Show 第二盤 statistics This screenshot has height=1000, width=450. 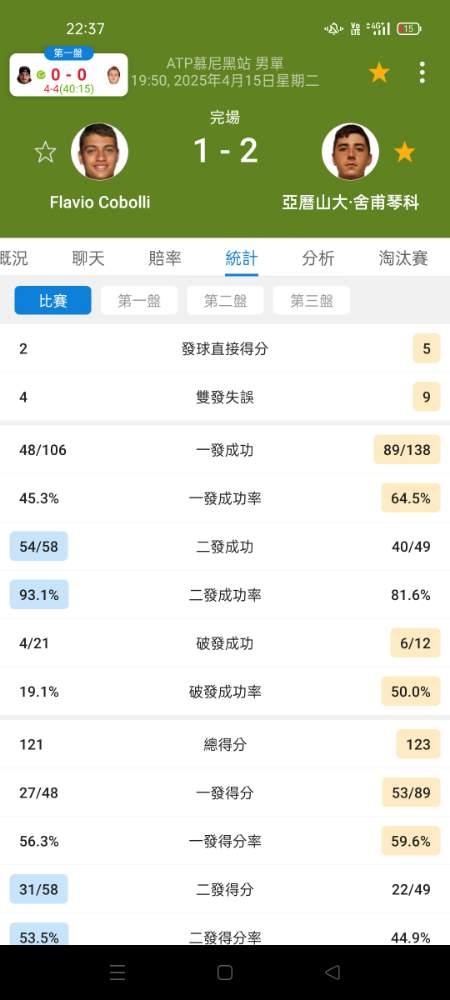pyautogui.click(x=225, y=300)
